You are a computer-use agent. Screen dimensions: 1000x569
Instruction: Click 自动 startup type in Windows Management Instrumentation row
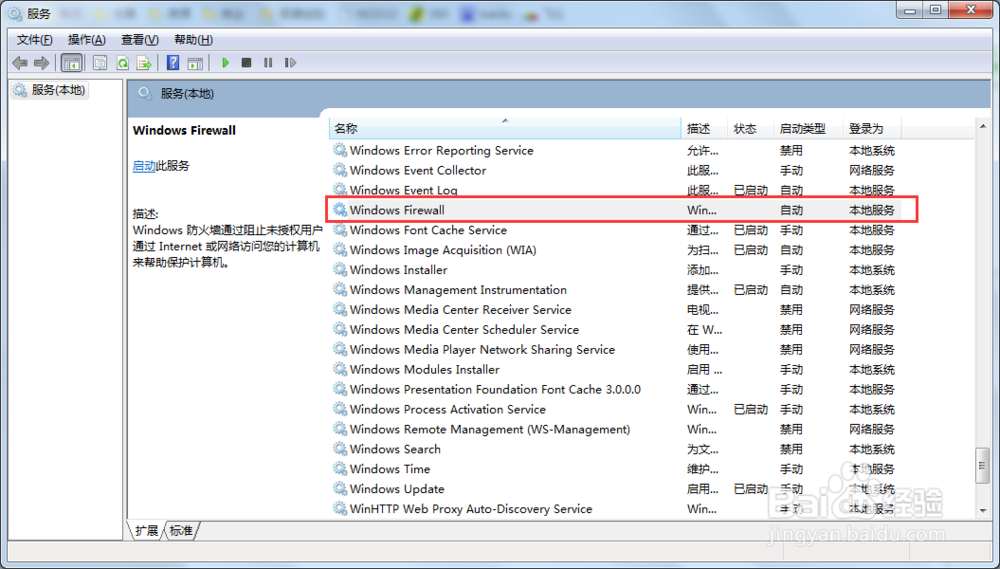coord(791,290)
